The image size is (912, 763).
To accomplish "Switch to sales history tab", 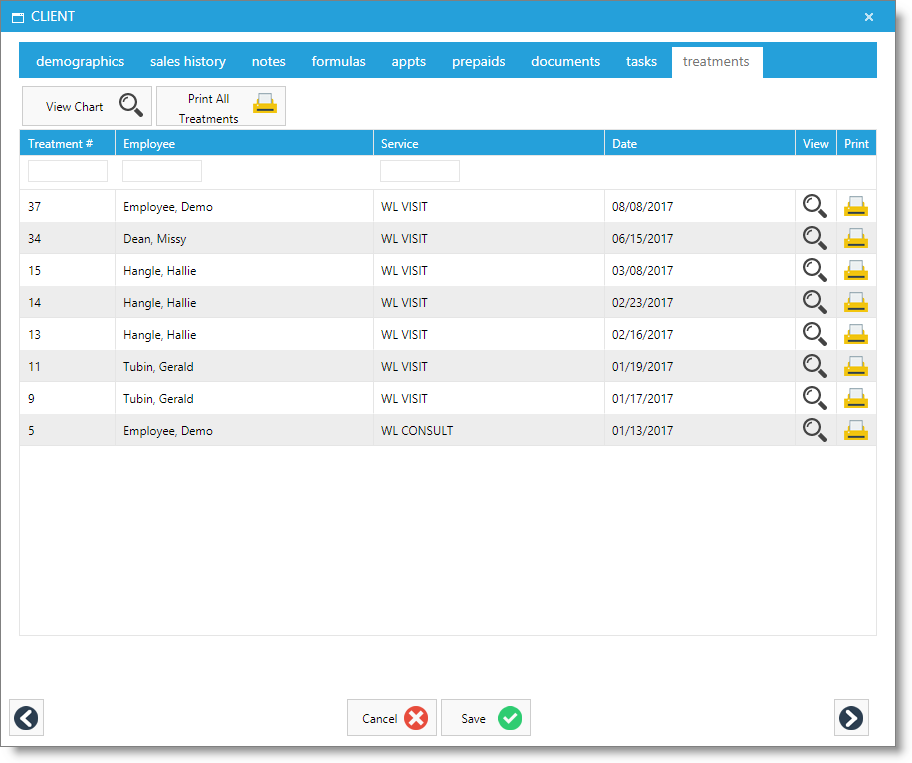I will [x=188, y=61].
